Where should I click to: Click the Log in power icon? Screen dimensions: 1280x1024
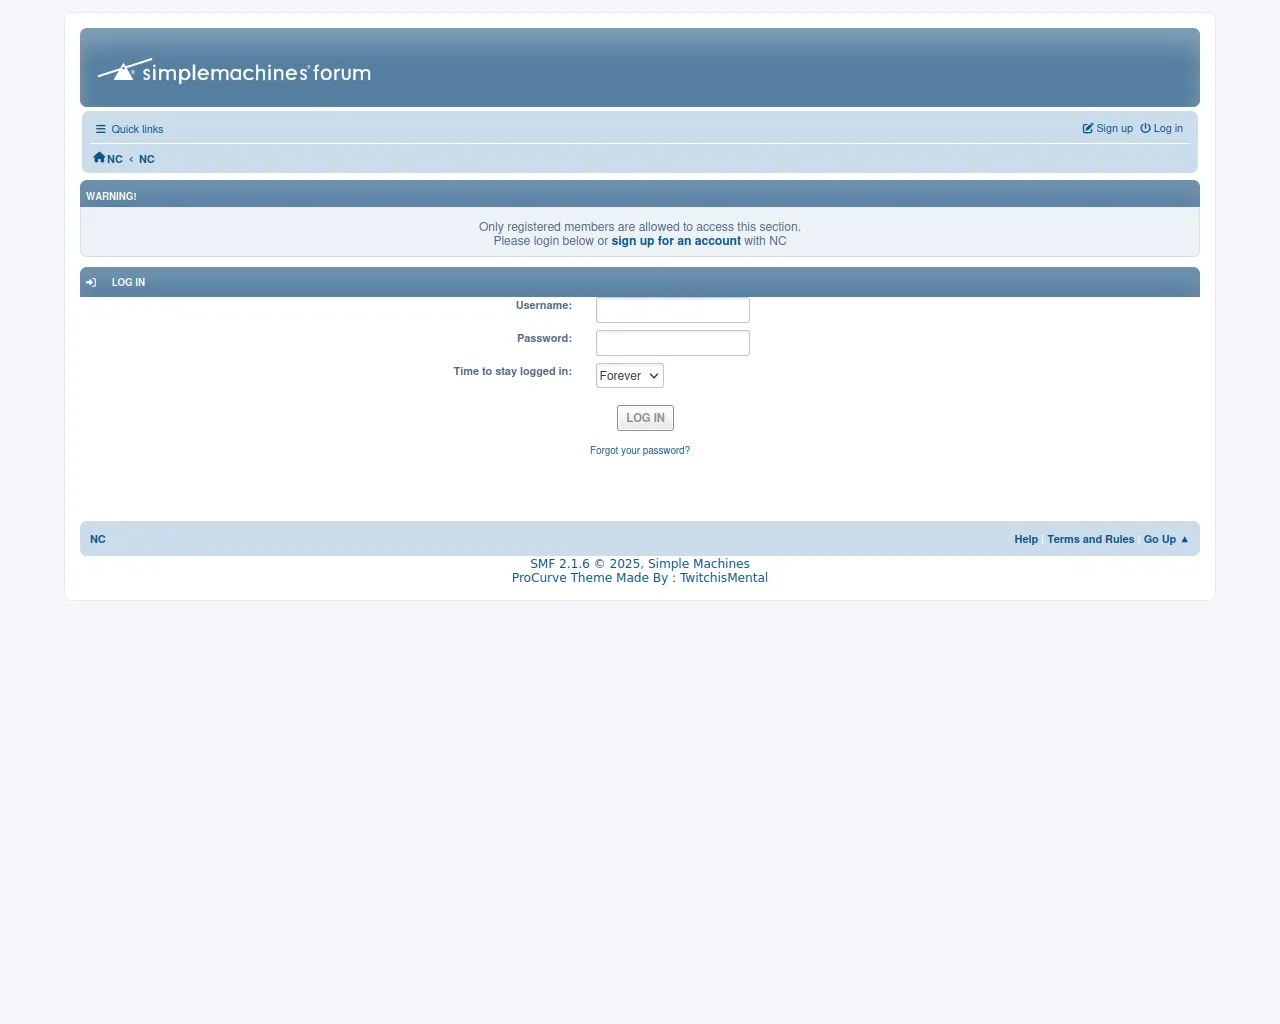coord(1145,128)
